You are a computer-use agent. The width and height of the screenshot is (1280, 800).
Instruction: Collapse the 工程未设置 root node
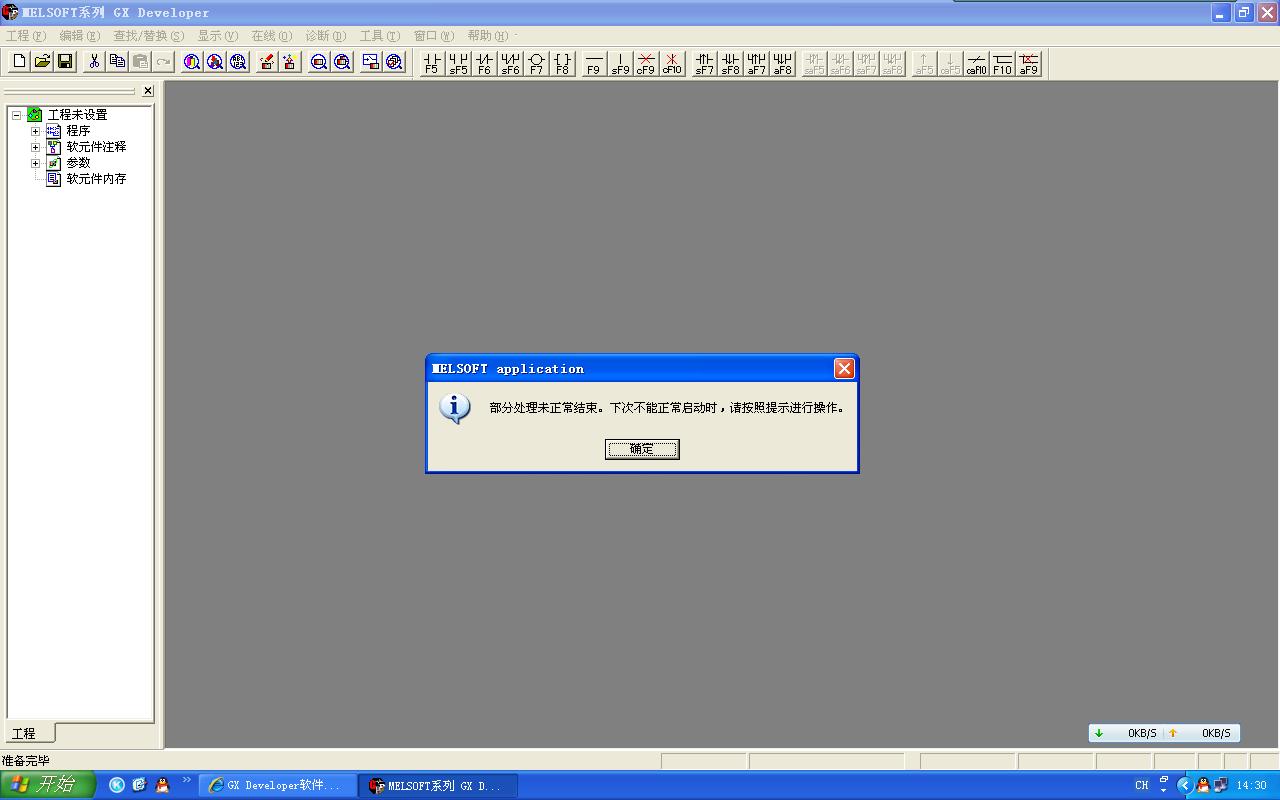click(x=17, y=115)
